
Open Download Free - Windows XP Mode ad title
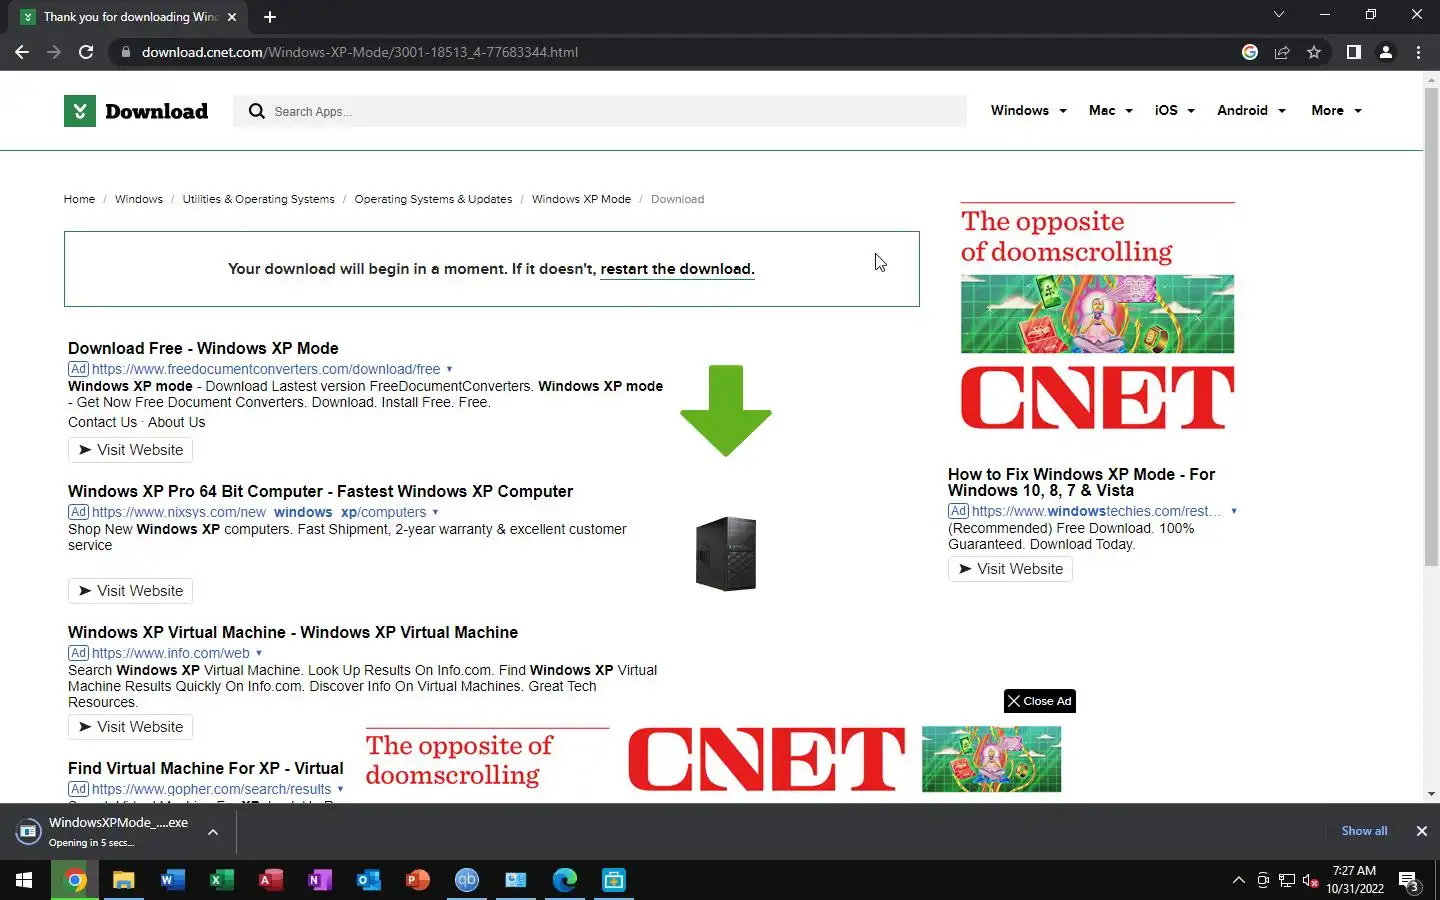[203, 348]
